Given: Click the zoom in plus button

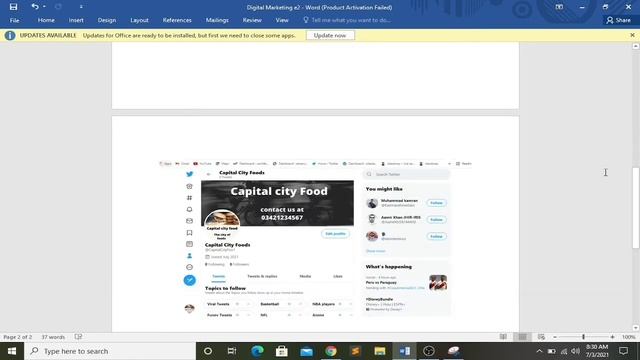Looking at the screenshot, I should click(612, 337).
